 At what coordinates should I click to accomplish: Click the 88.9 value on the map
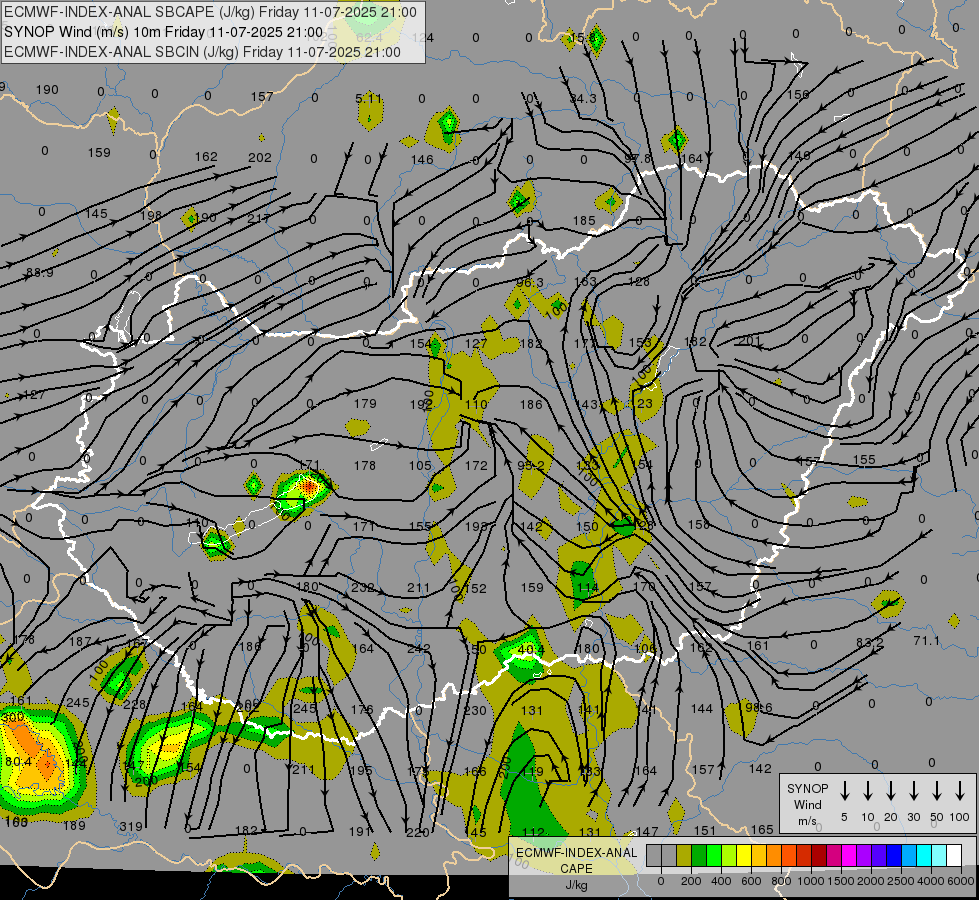(x=39, y=273)
